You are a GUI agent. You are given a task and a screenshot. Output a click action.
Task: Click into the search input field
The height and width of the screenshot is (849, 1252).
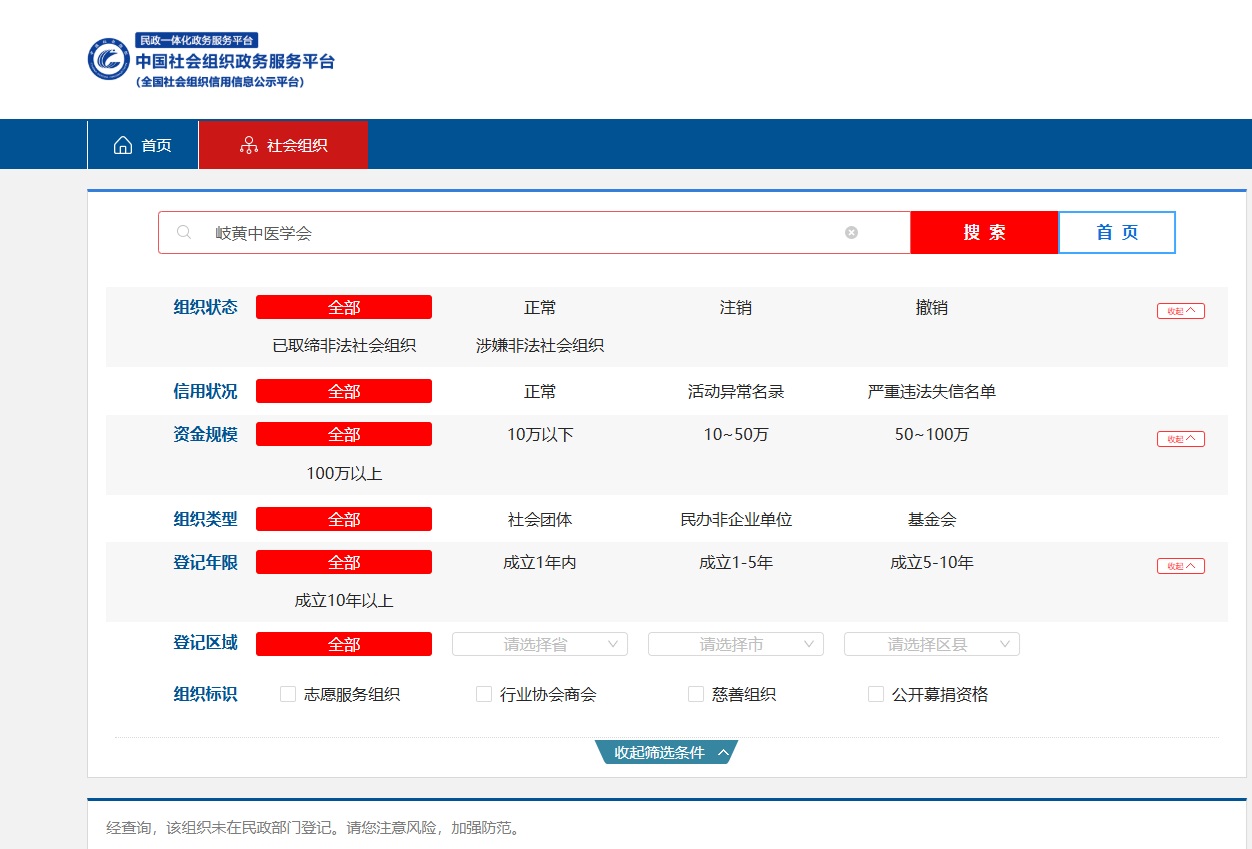click(520, 232)
